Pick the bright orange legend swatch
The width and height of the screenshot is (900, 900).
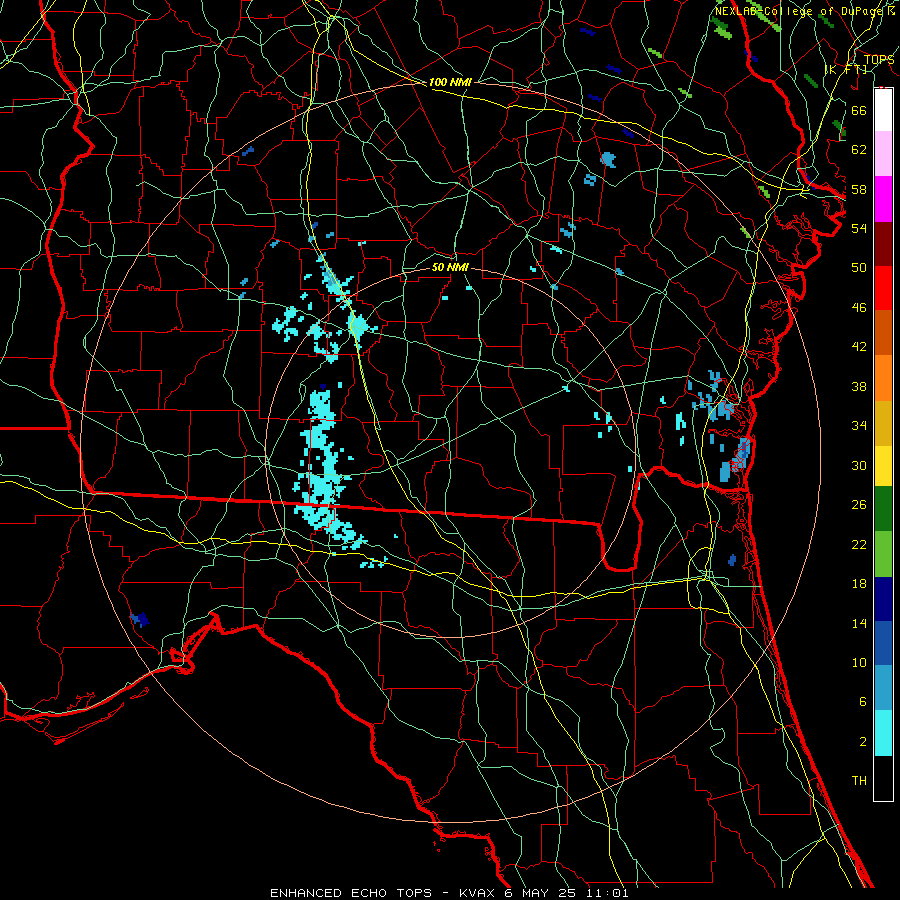pos(883,377)
